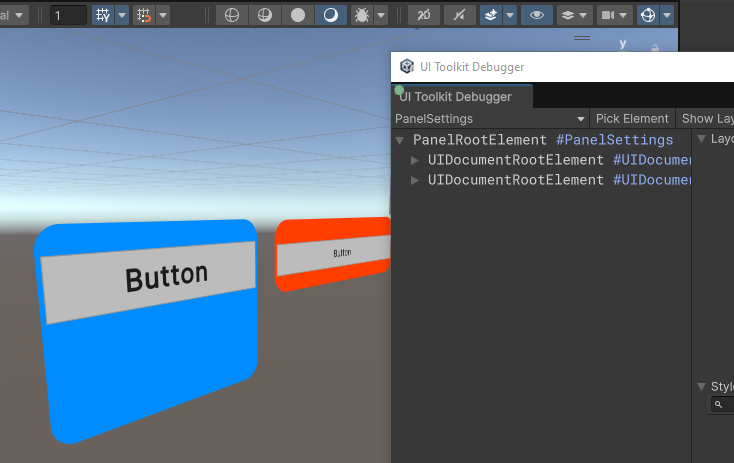
Task: Select the shaded lit draw mode
Action: click(x=330, y=15)
